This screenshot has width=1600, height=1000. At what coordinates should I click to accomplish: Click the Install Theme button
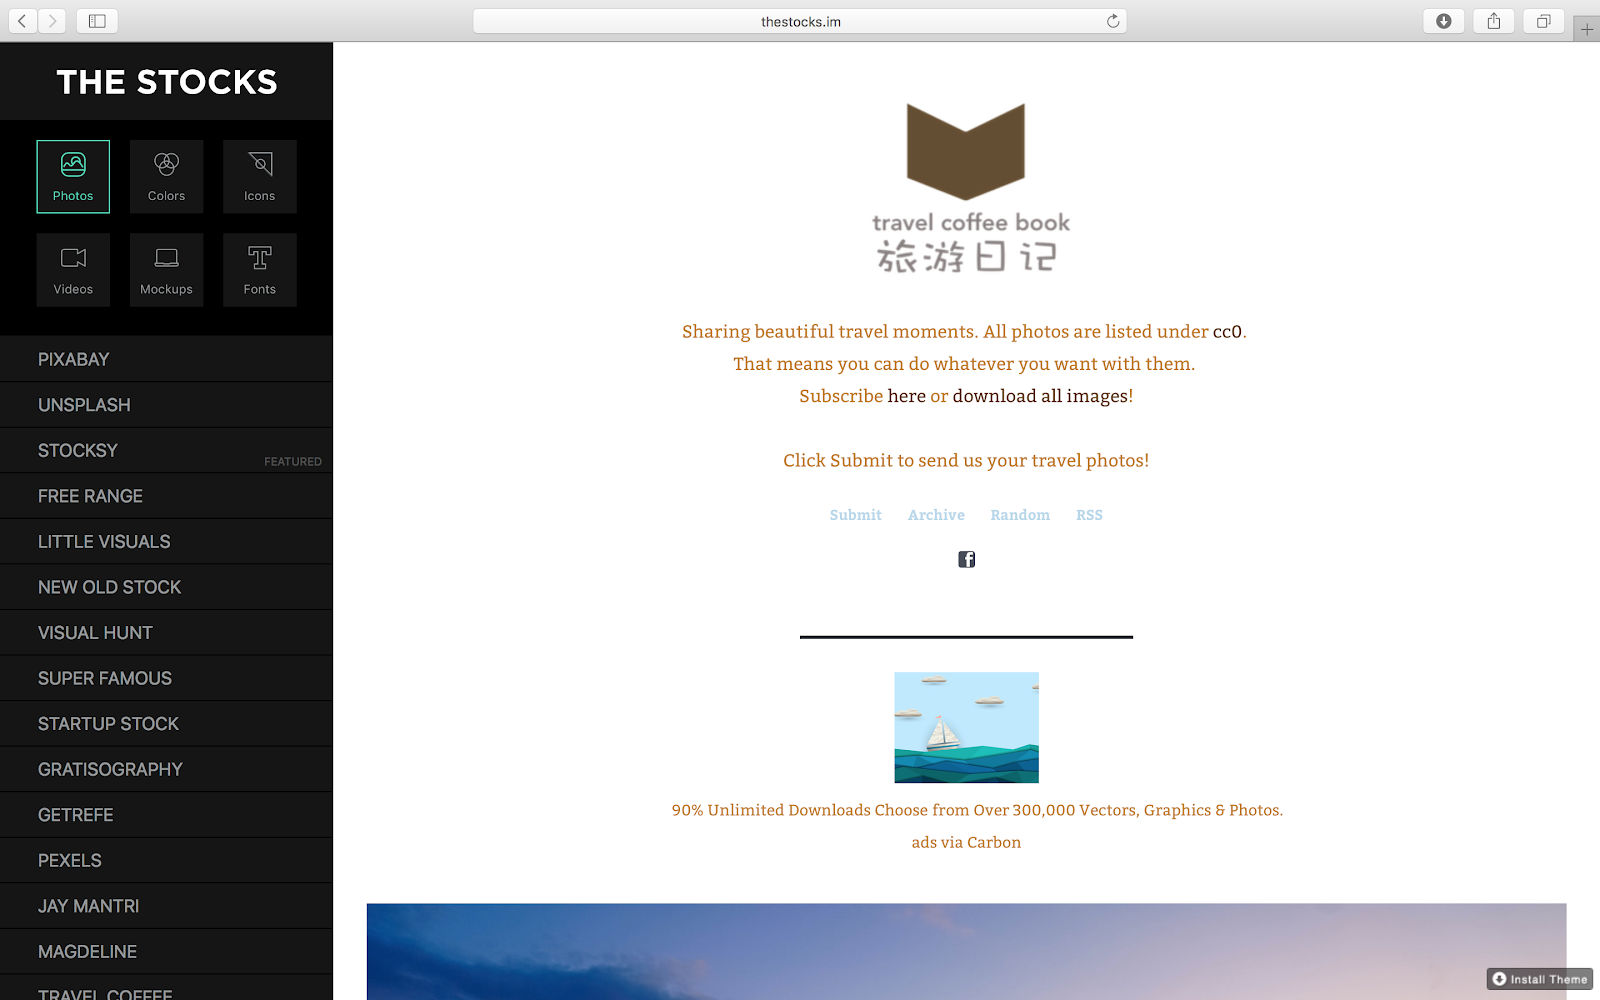[x=1540, y=979]
